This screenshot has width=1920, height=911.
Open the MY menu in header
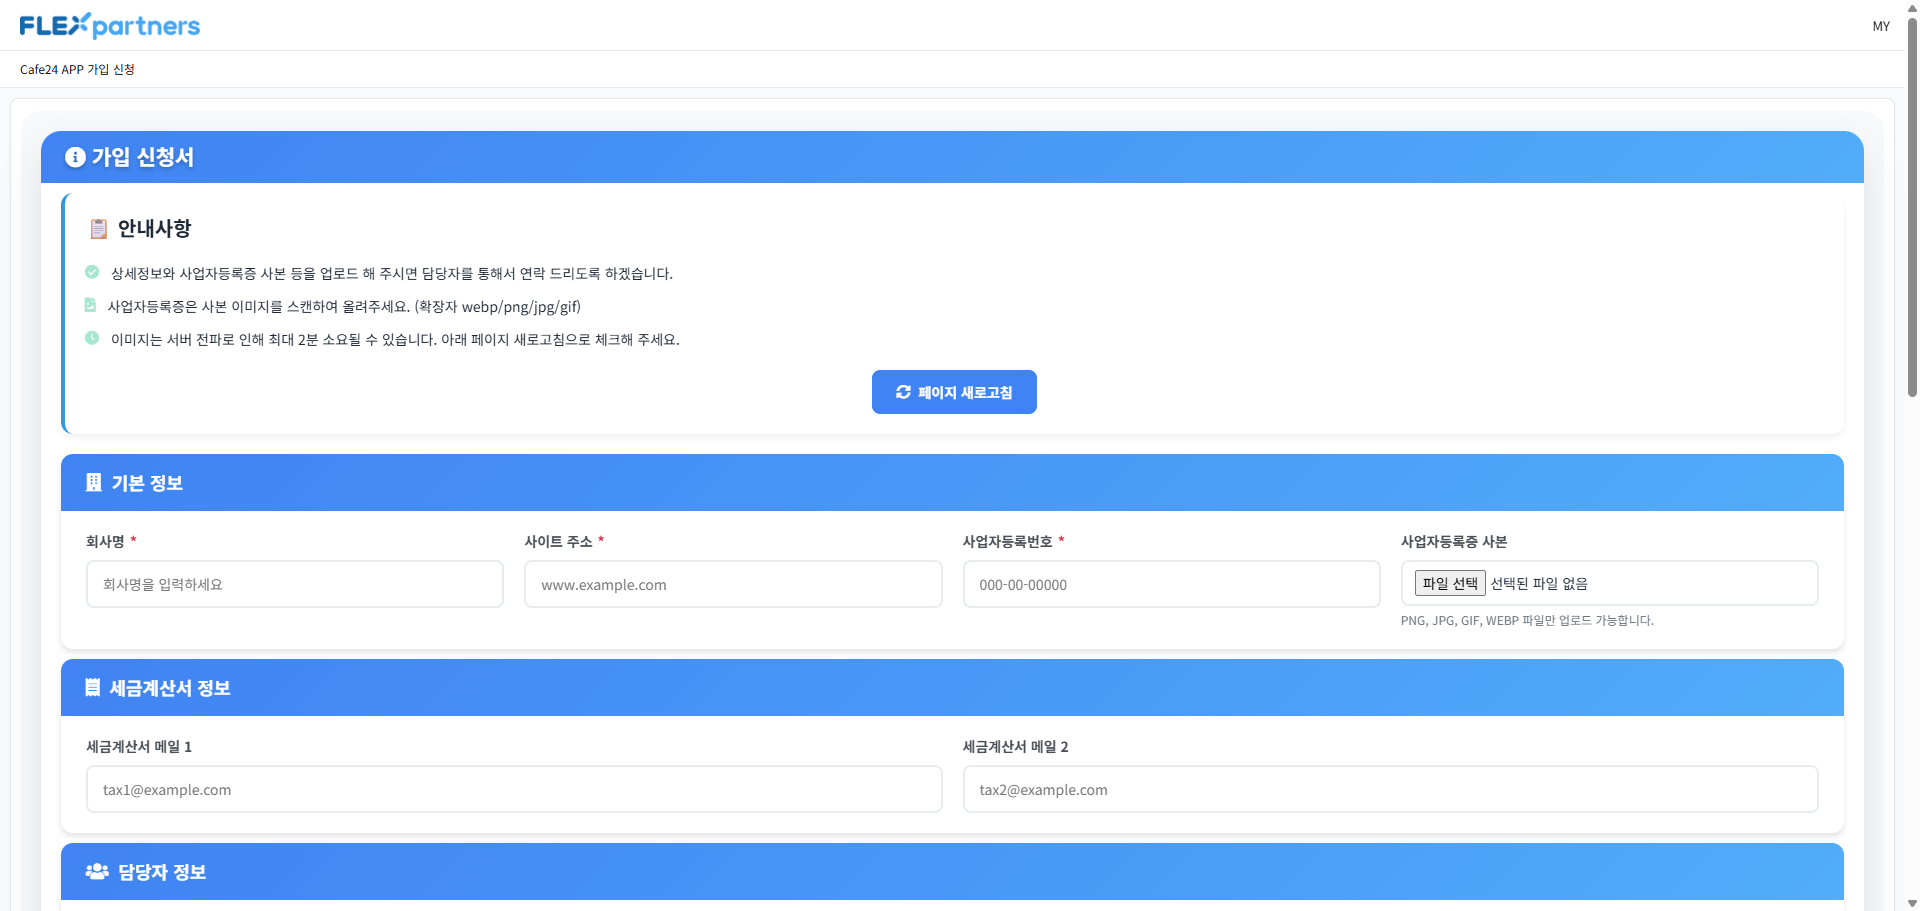1880,27
